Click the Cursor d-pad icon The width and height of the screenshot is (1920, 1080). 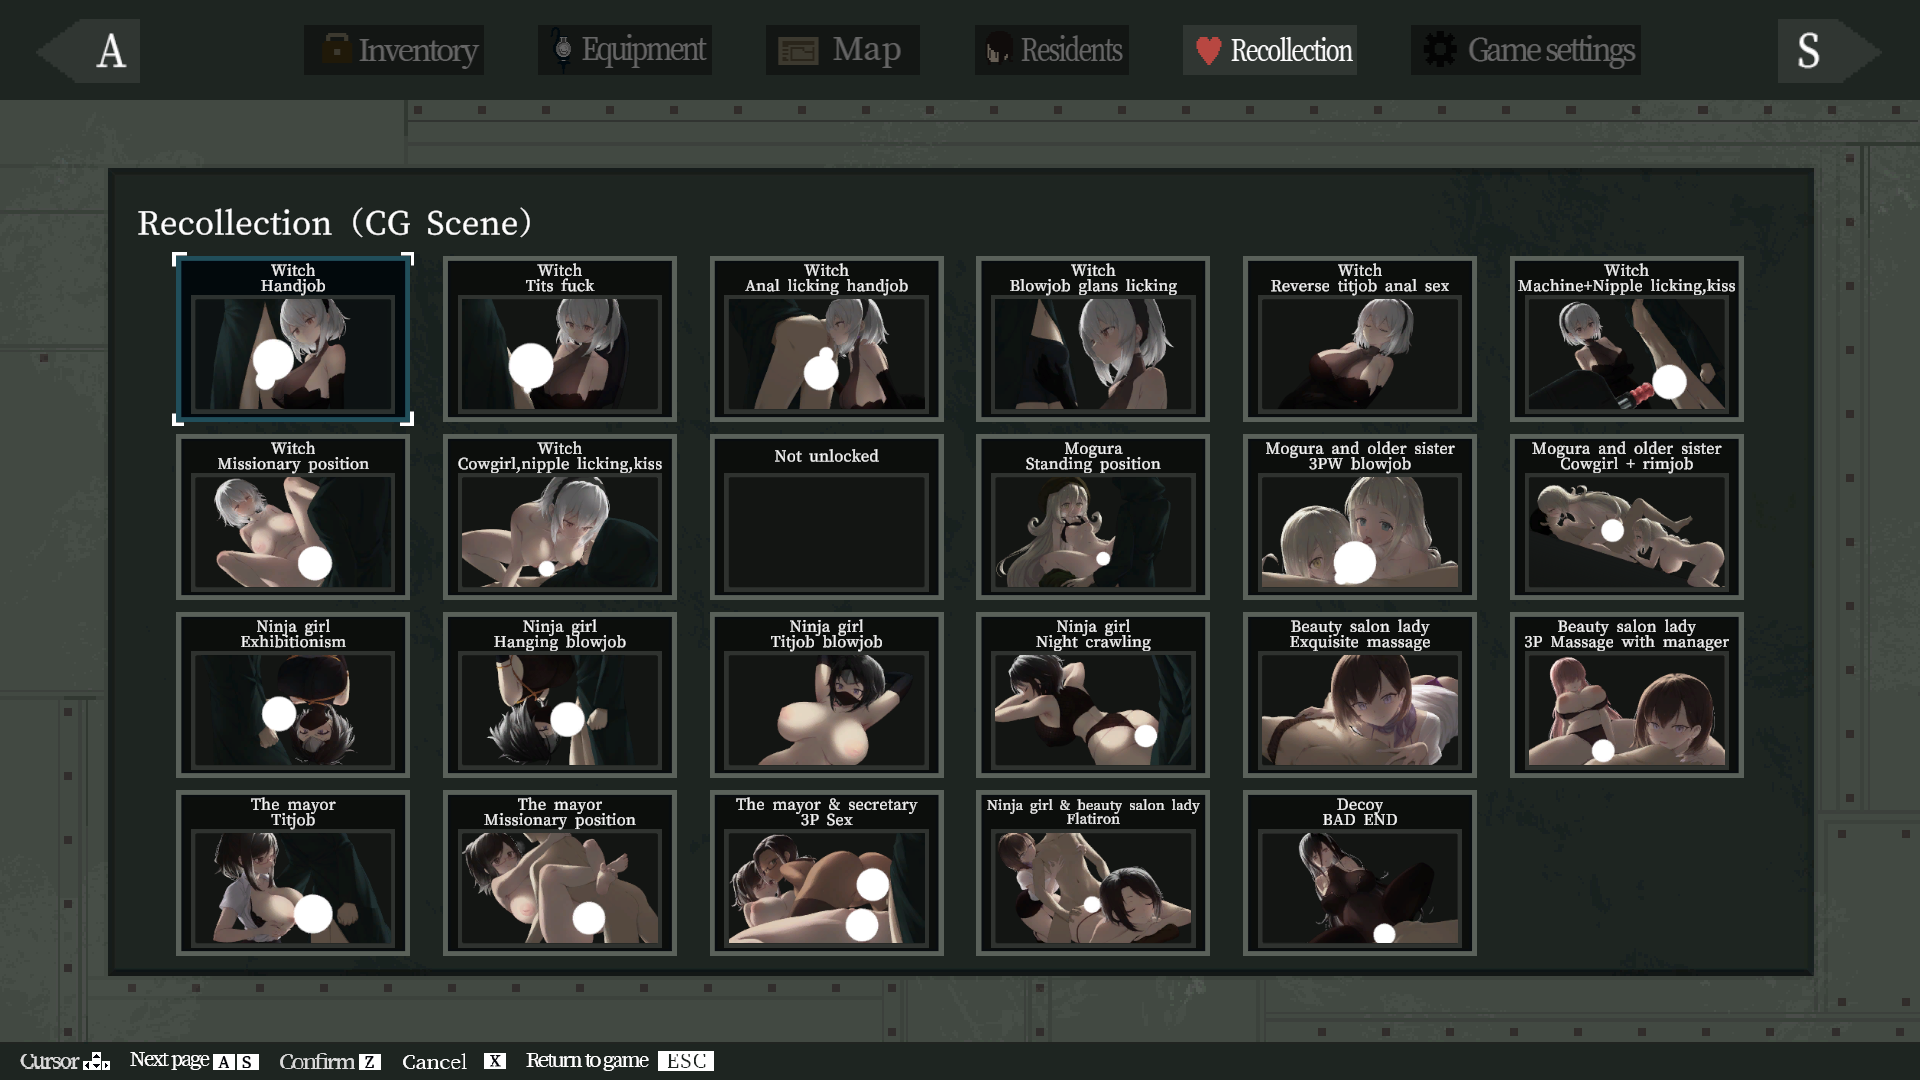pyautogui.click(x=96, y=1061)
